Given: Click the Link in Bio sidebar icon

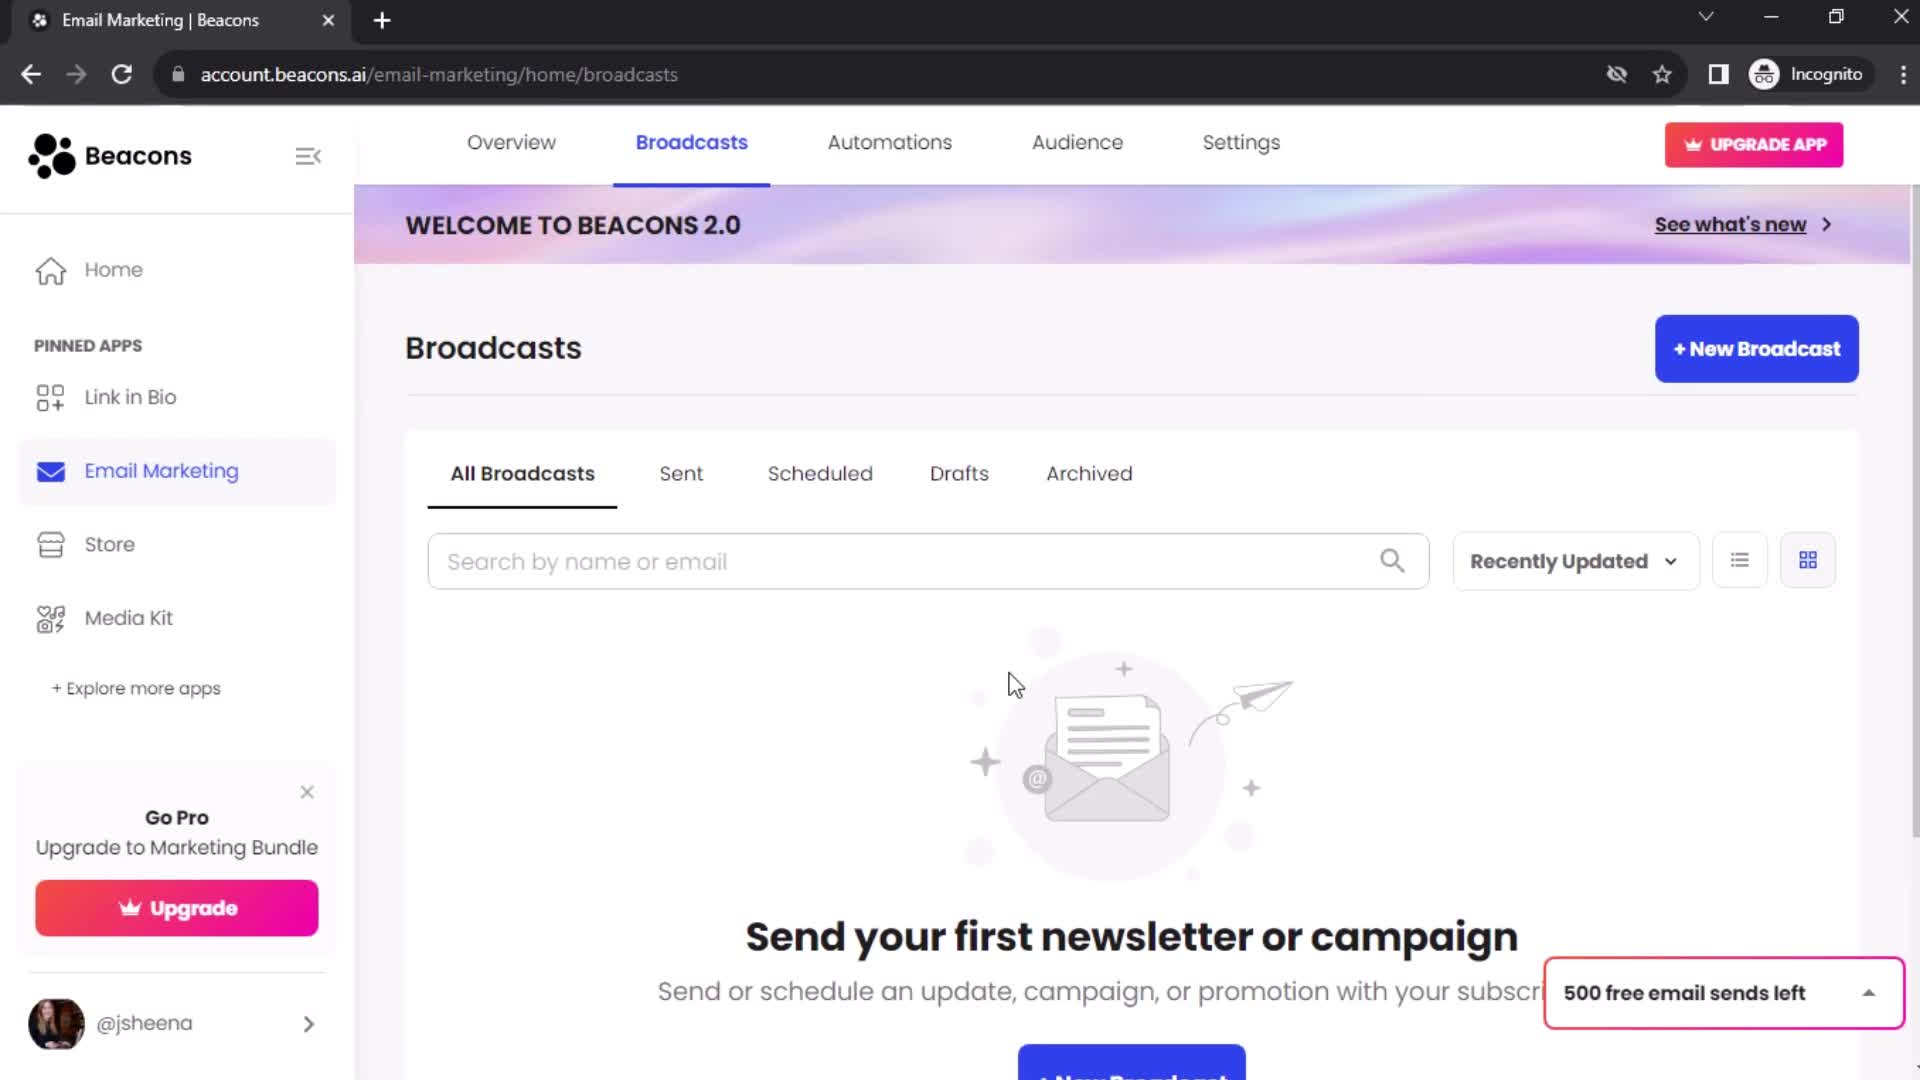Looking at the screenshot, I should coord(50,397).
